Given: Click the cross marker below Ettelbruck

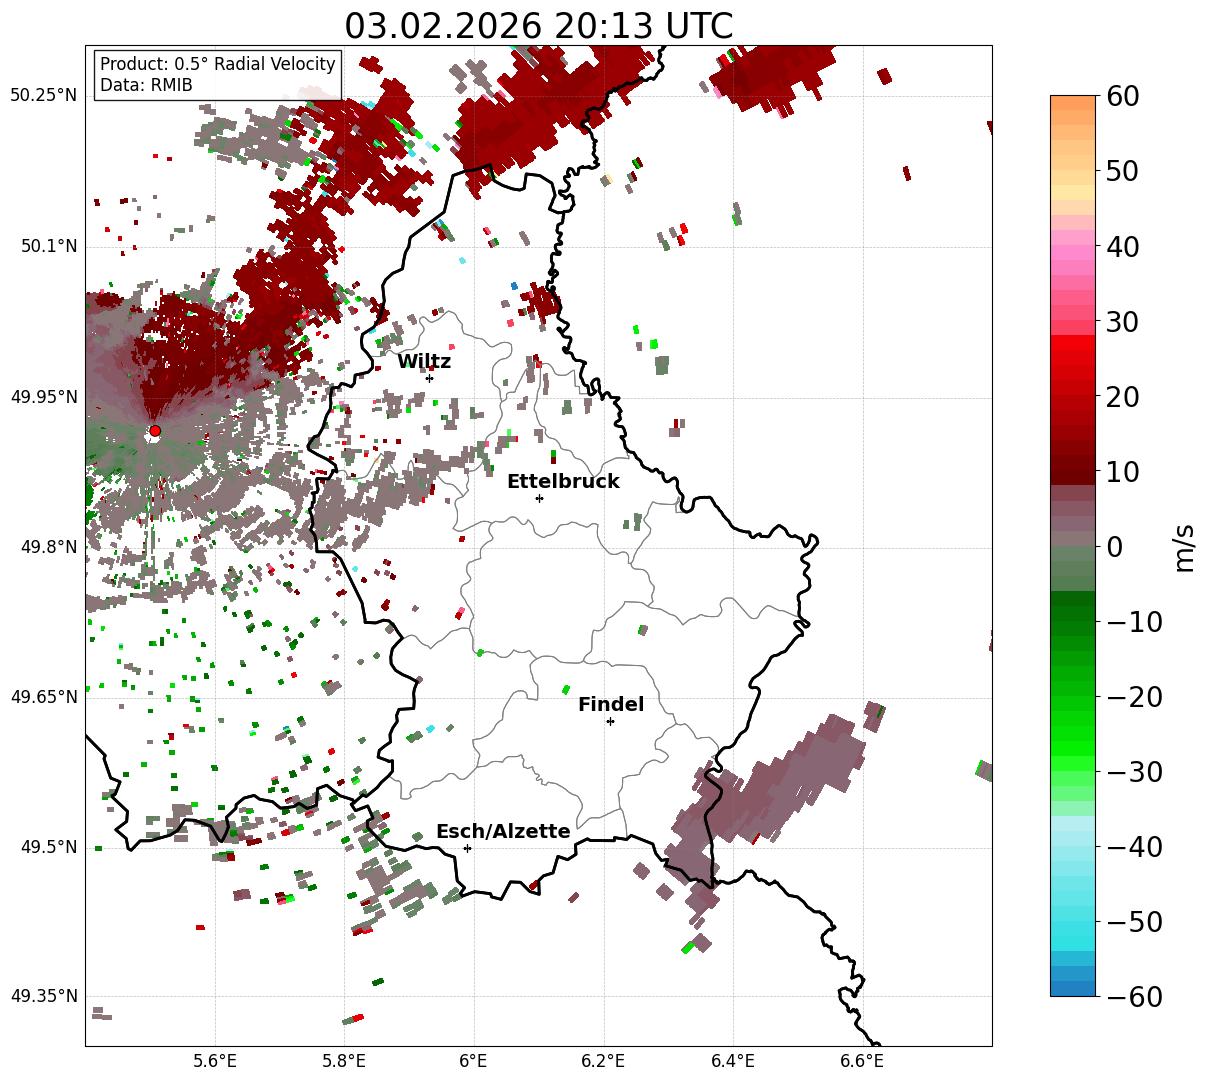Looking at the screenshot, I should click(539, 498).
